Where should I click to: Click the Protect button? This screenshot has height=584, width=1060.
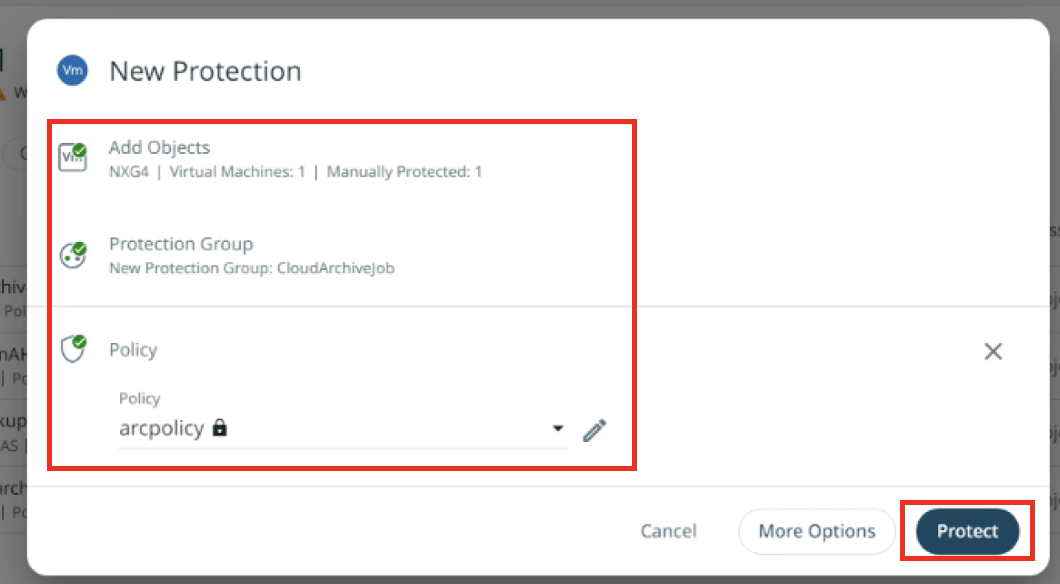(x=967, y=531)
